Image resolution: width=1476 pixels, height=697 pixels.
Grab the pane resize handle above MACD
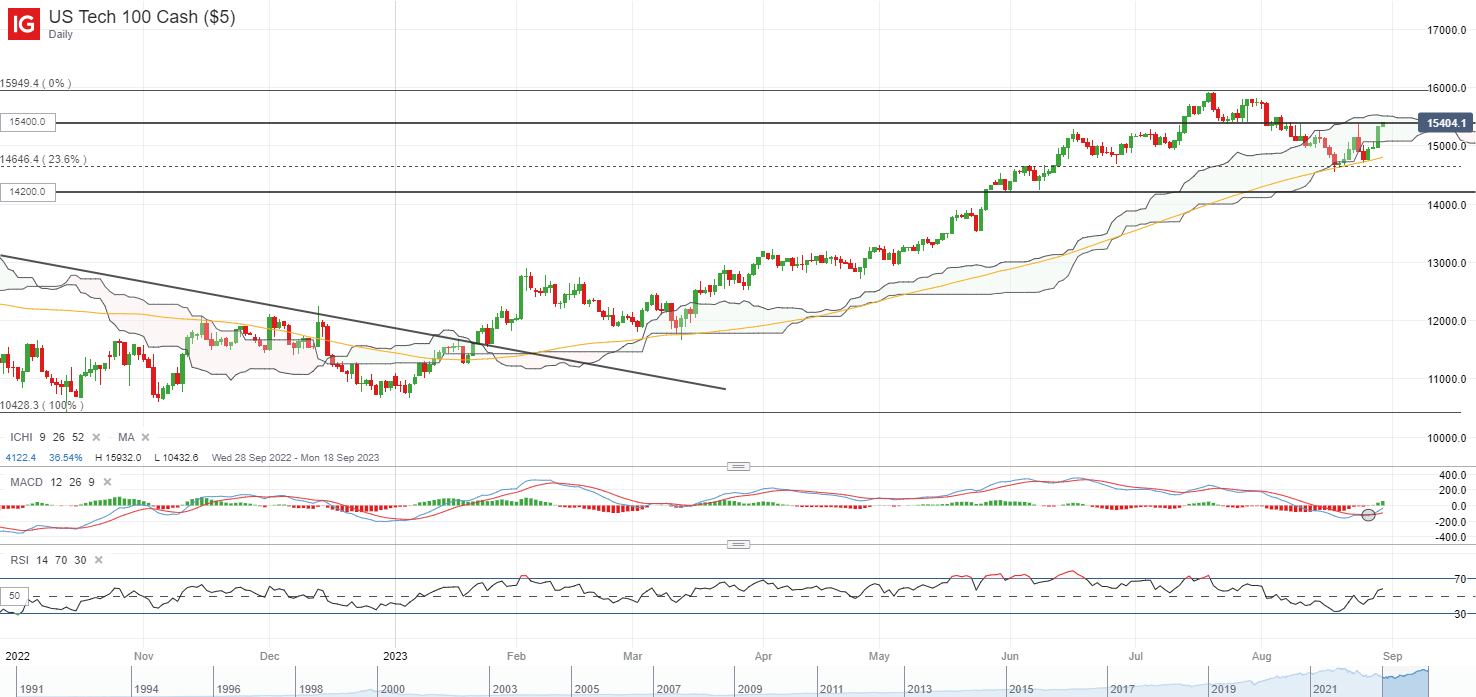[x=738, y=466]
